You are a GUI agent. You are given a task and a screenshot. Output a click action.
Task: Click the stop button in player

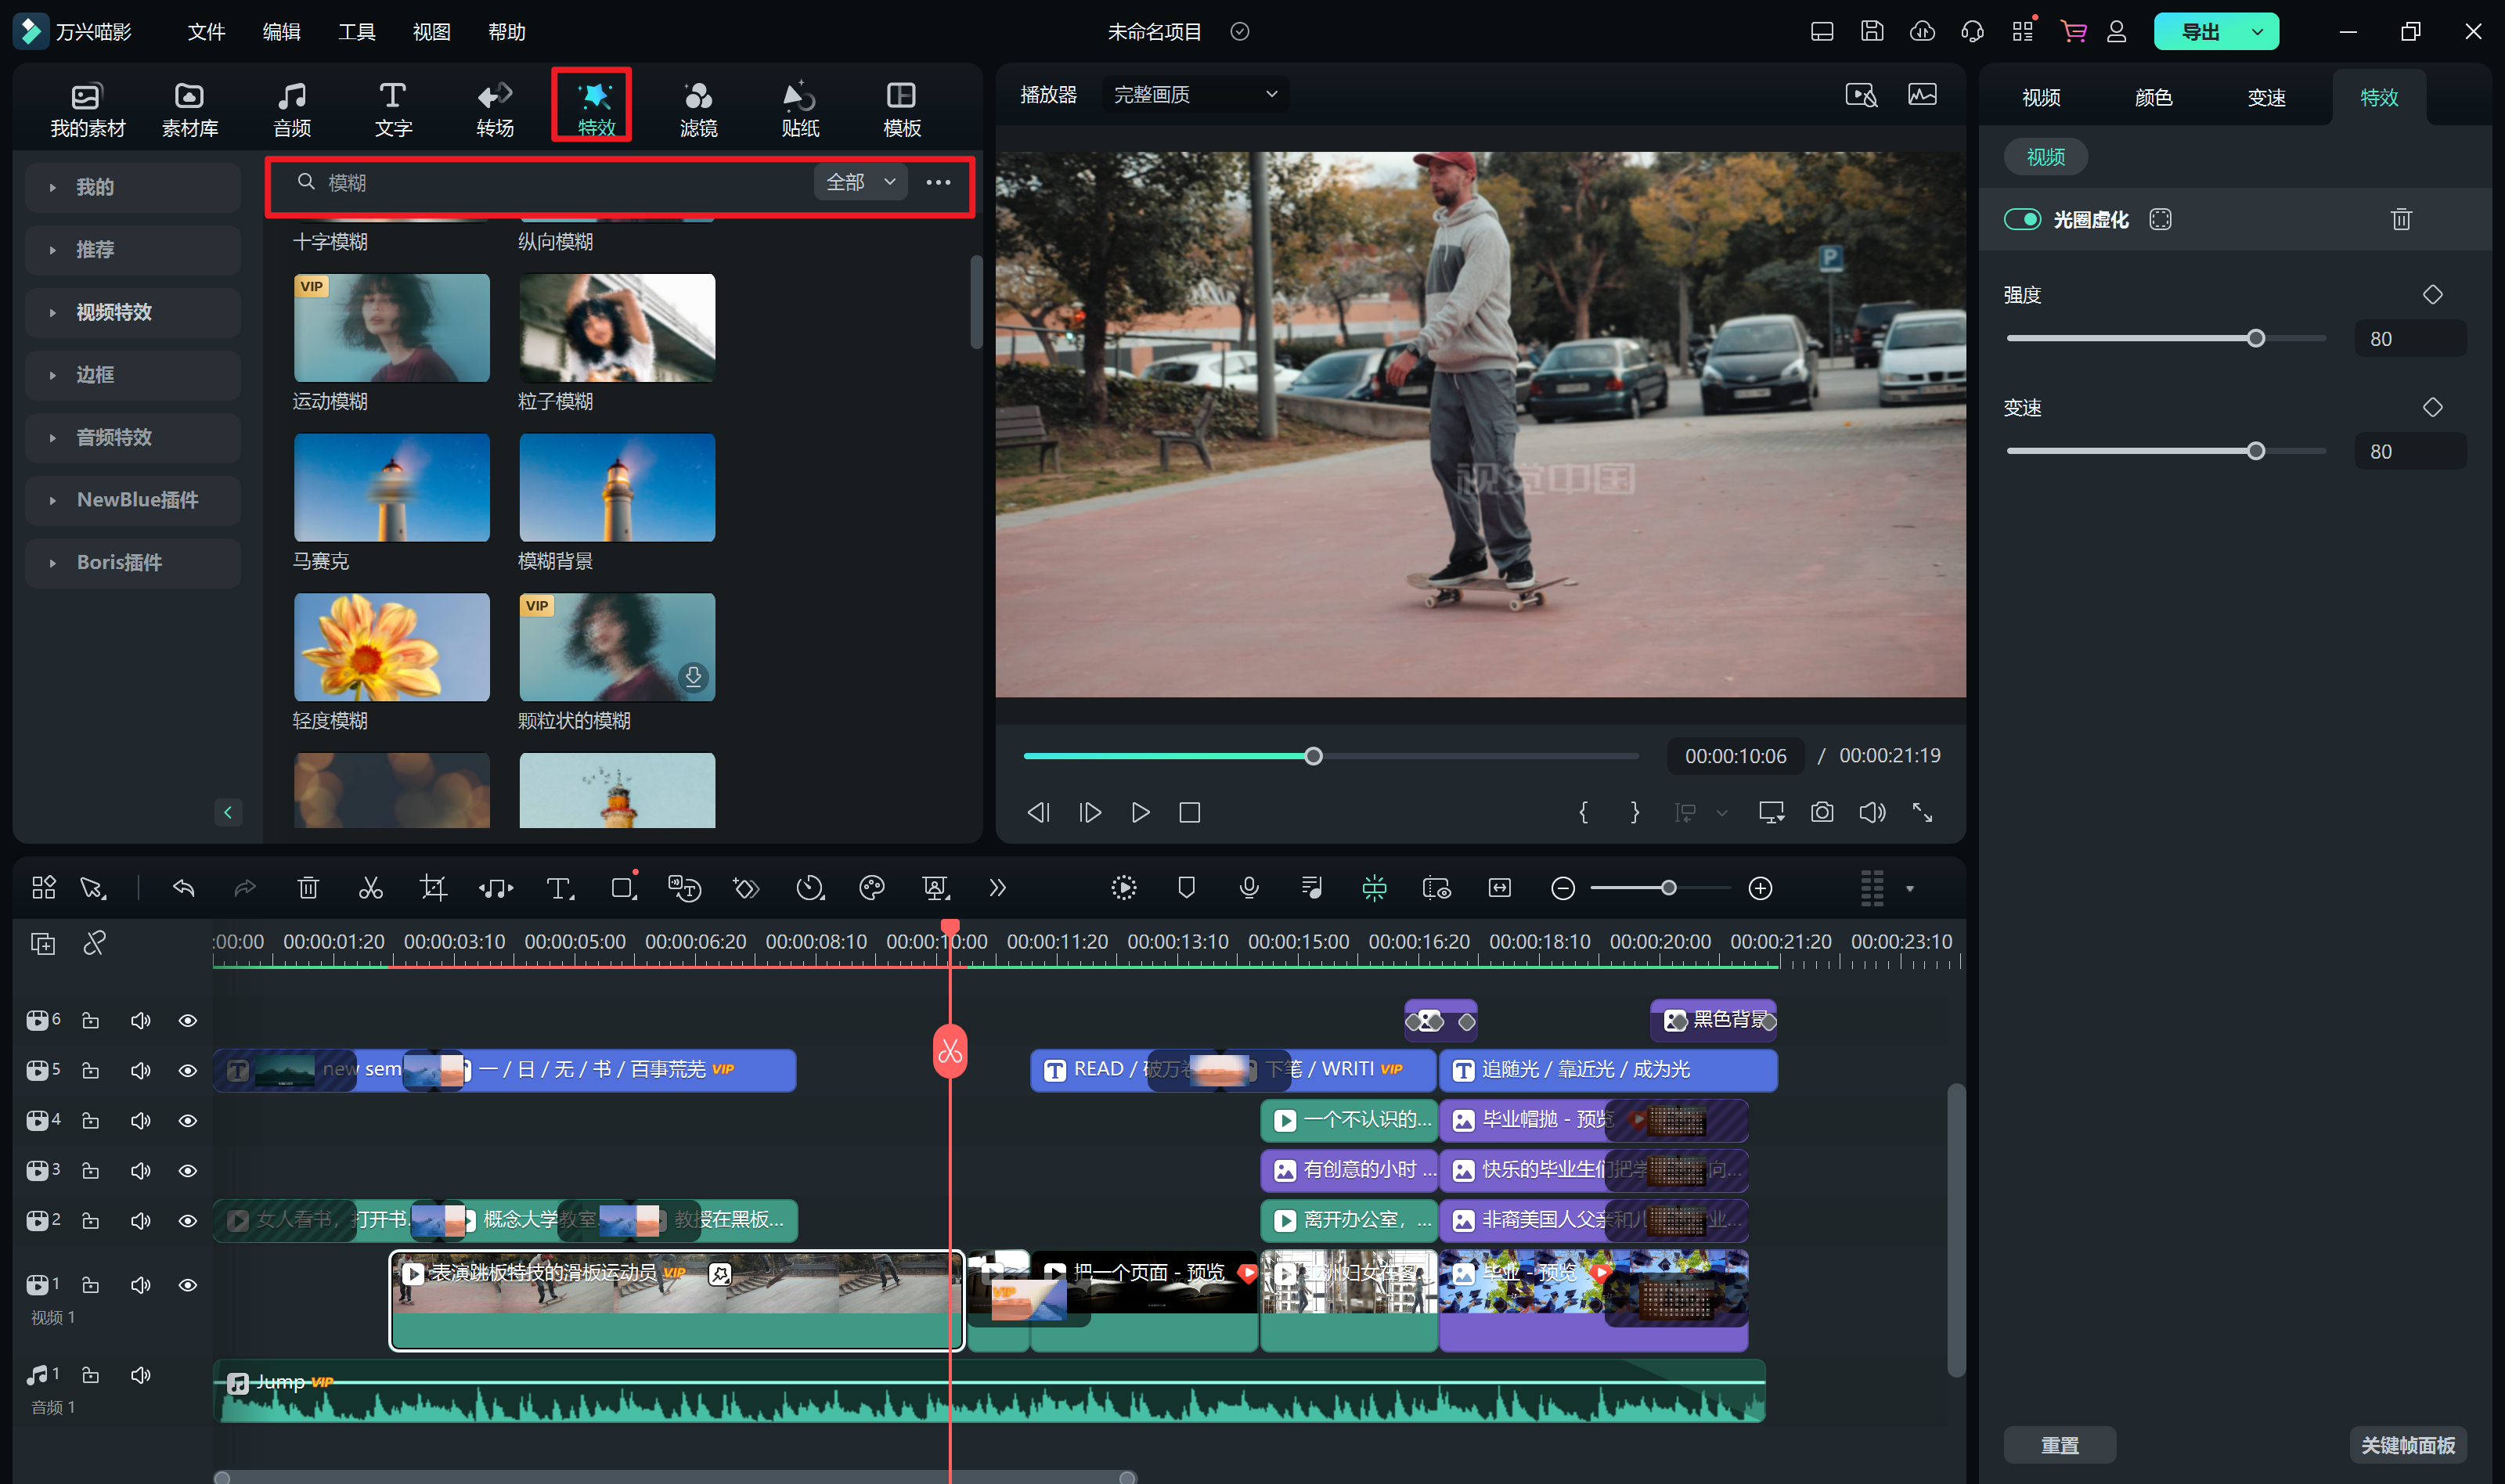coord(1189,812)
